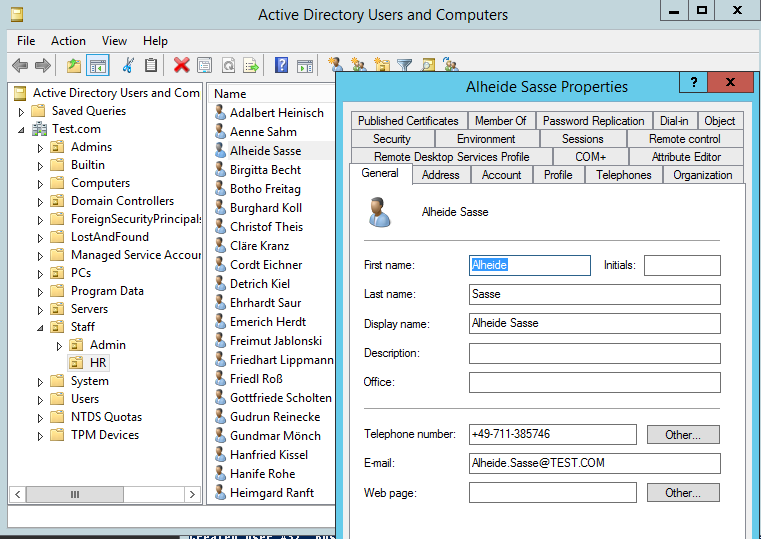Switch to the Account tab

(501, 175)
